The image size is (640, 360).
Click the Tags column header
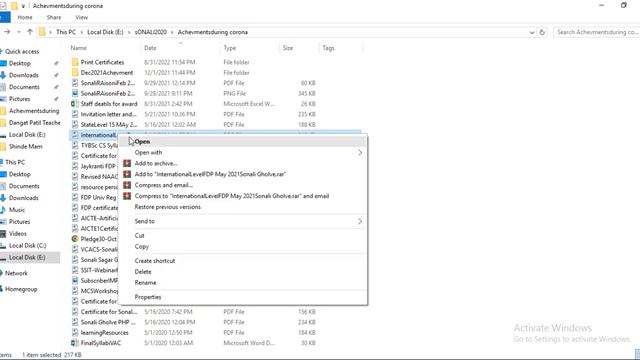click(x=329, y=48)
